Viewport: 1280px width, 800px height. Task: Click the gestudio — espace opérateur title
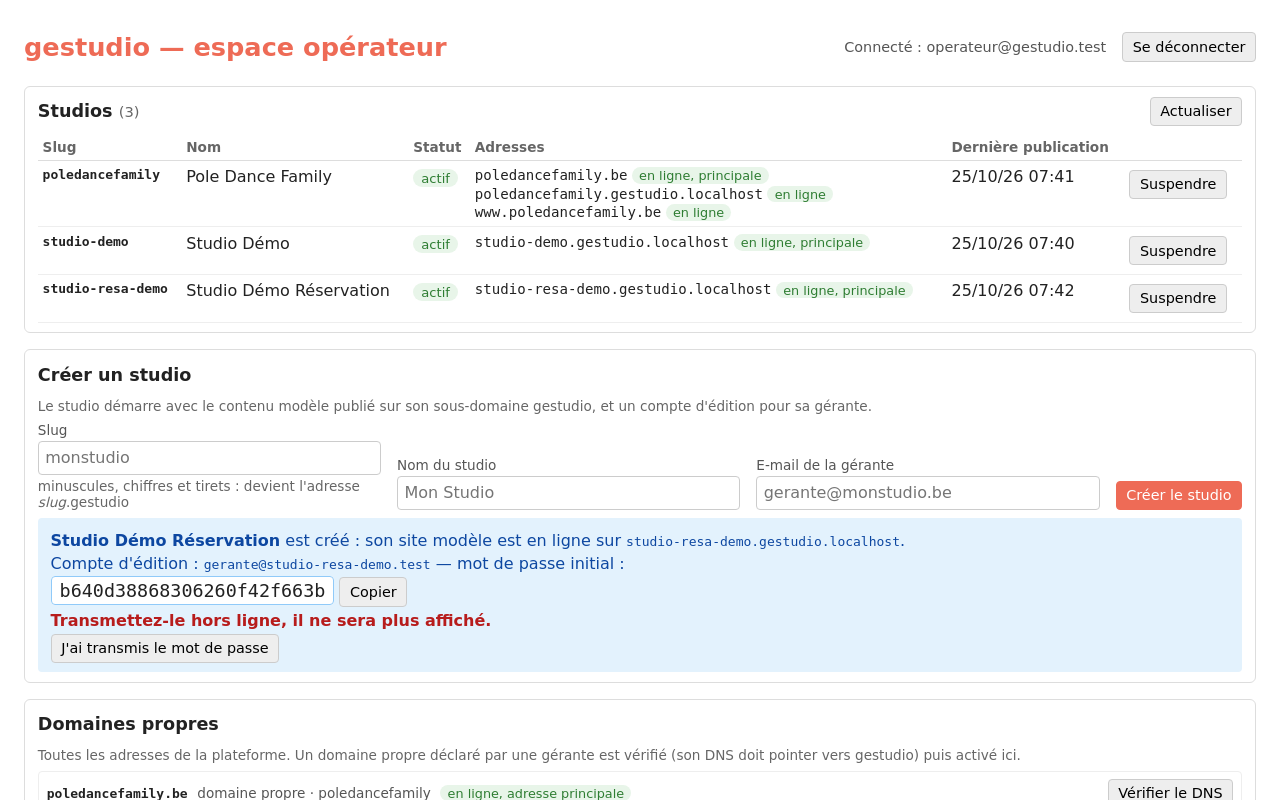click(x=235, y=47)
